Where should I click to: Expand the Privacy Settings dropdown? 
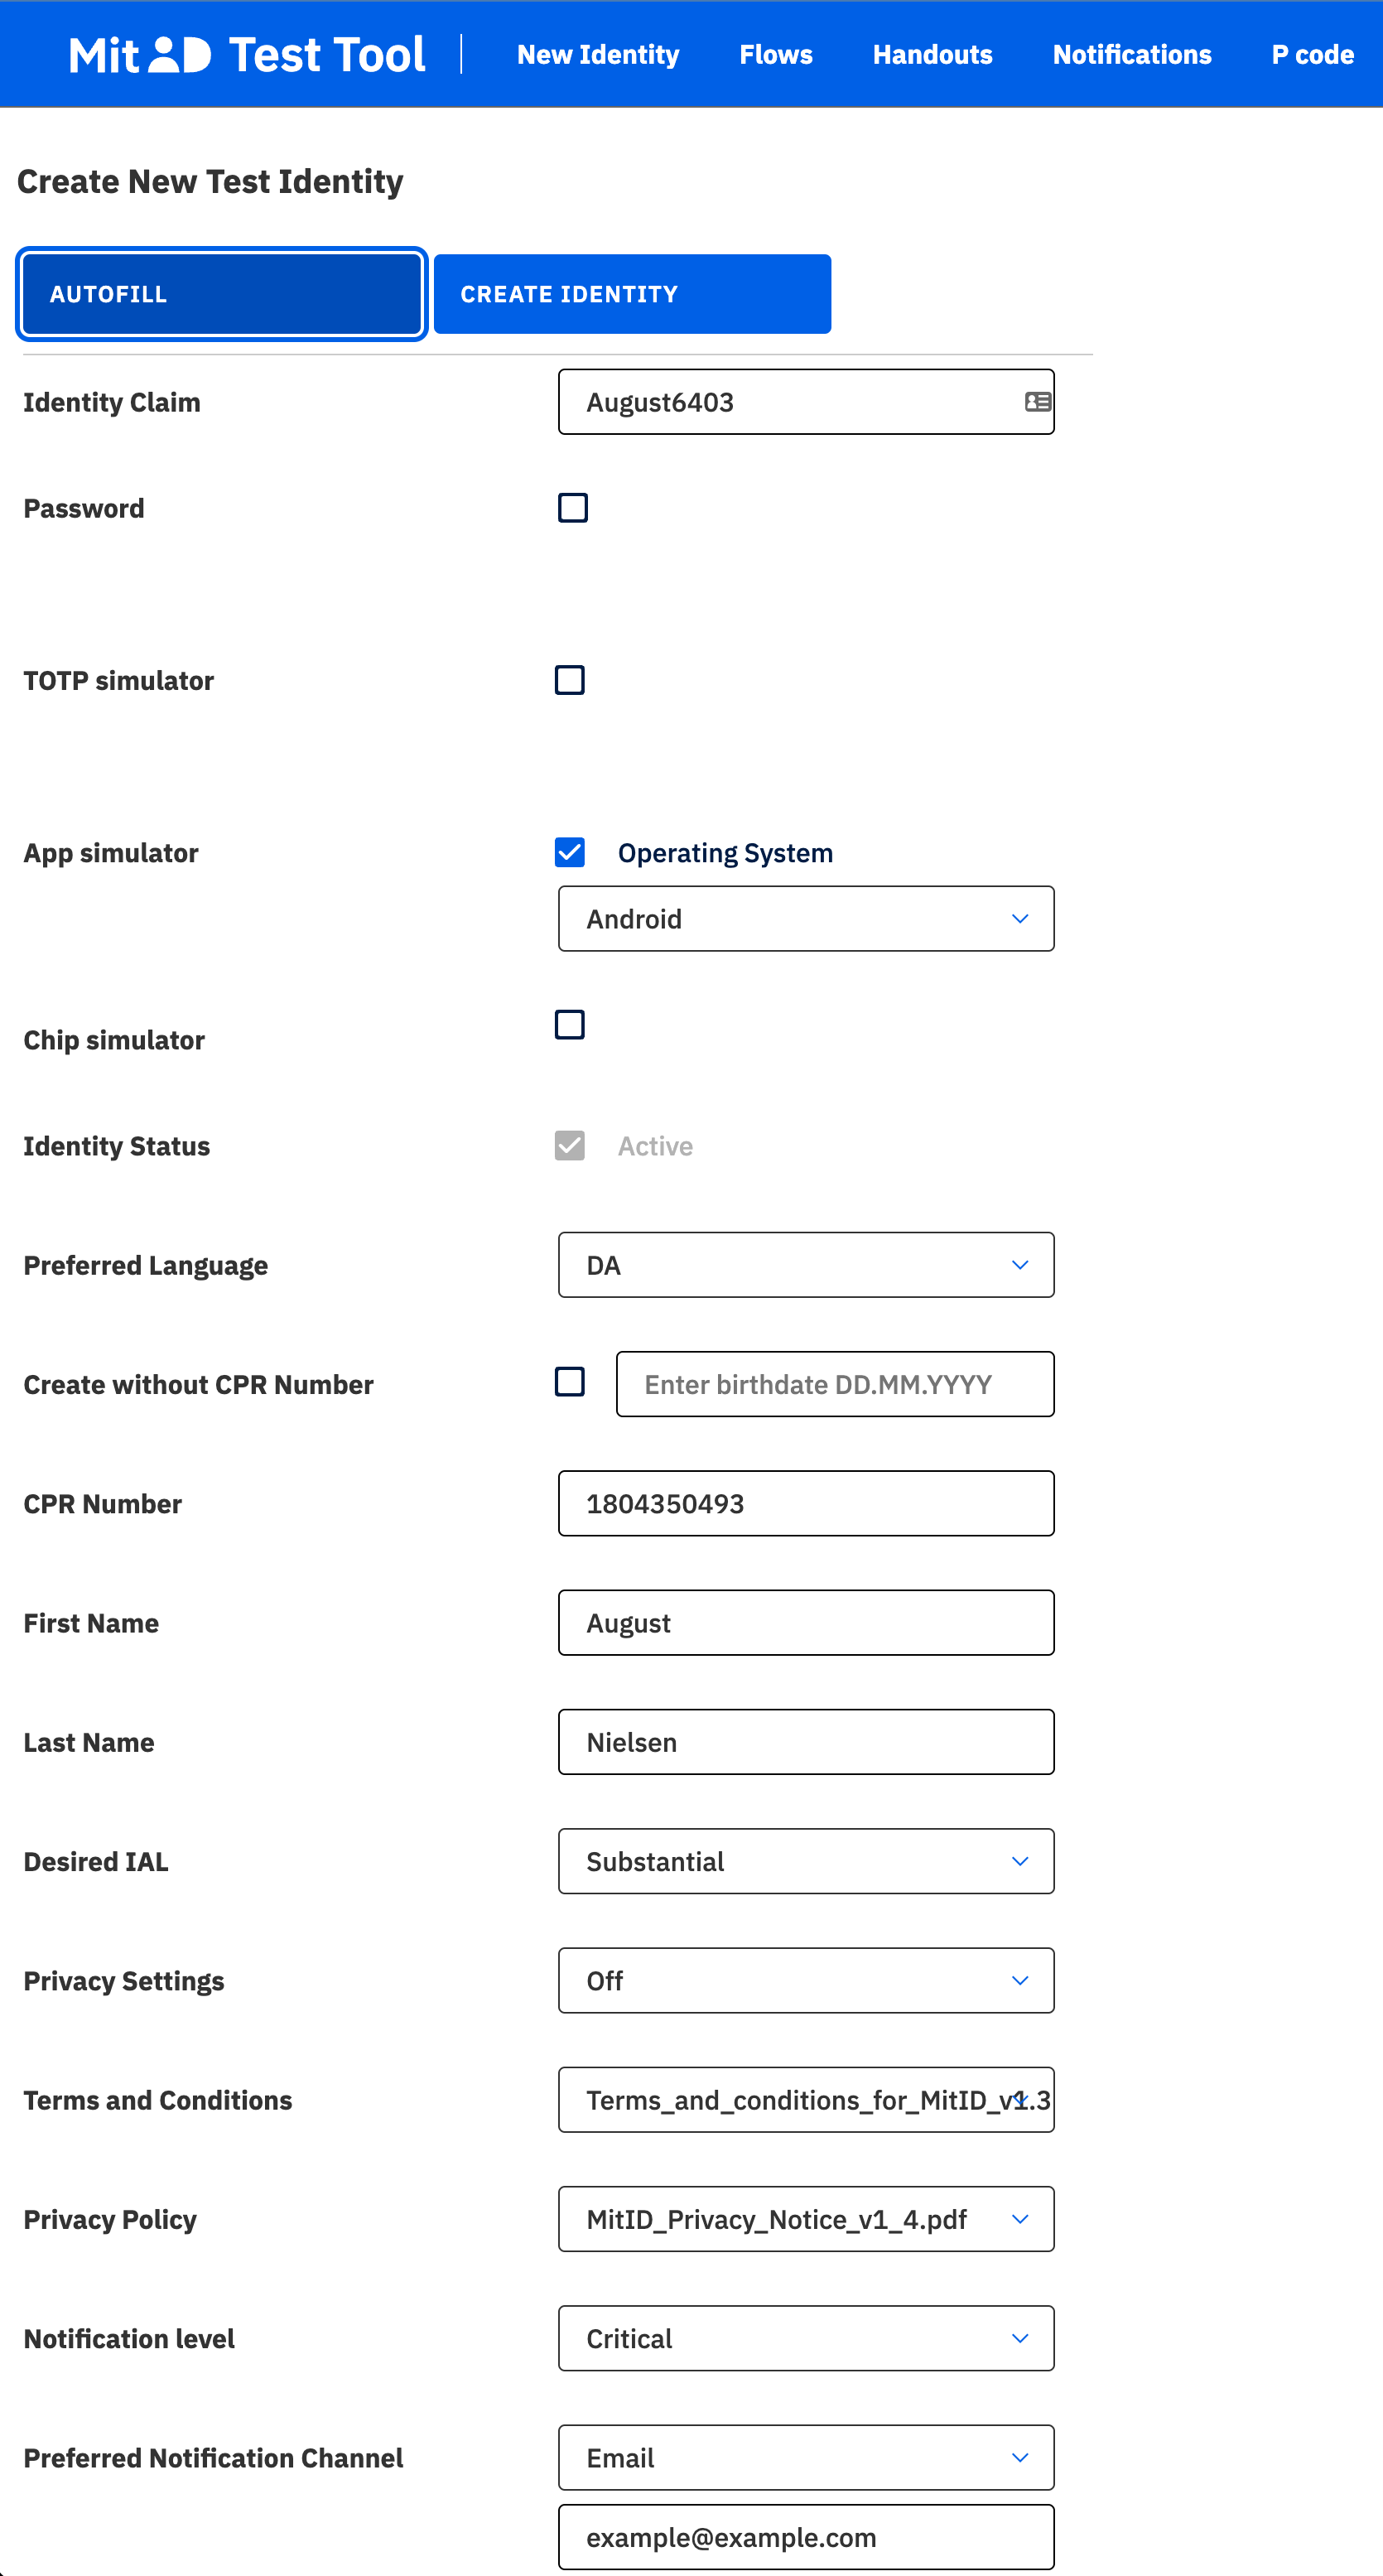click(x=805, y=1980)
